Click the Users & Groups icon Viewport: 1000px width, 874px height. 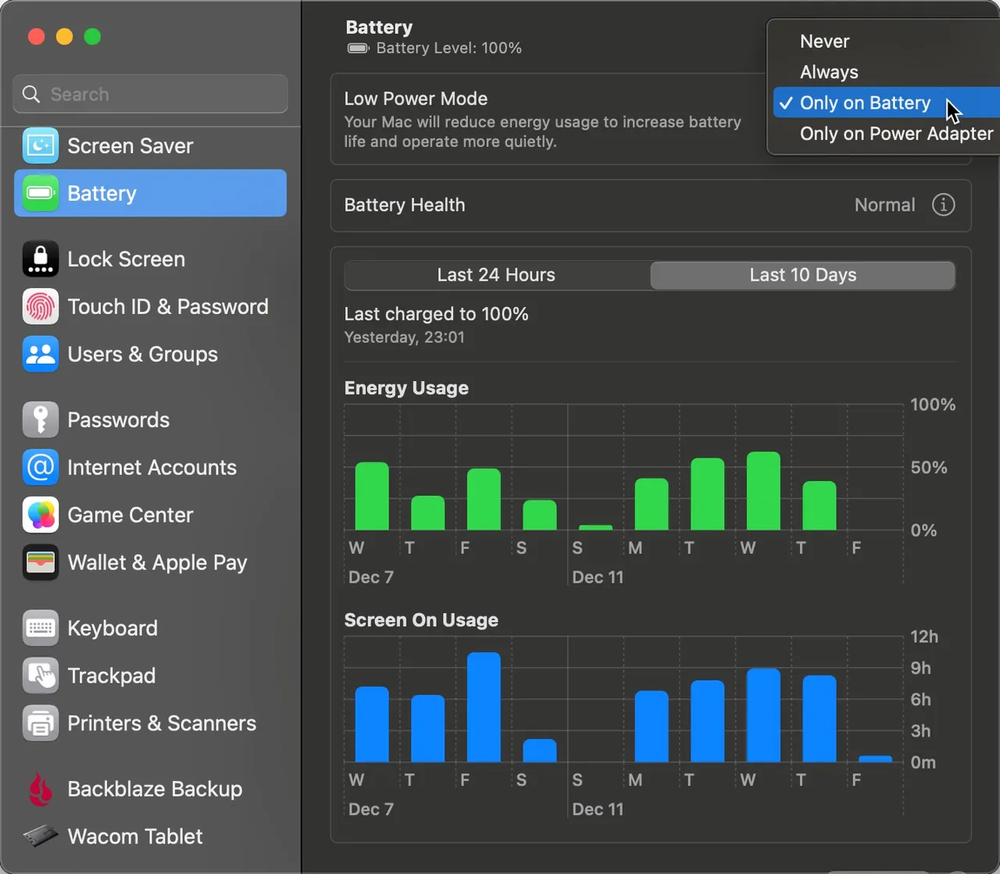pyautogui.click(x=41, y=354)
